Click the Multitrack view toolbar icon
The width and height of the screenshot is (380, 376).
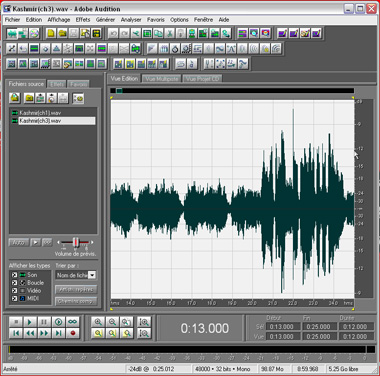(x=23, y=33)
